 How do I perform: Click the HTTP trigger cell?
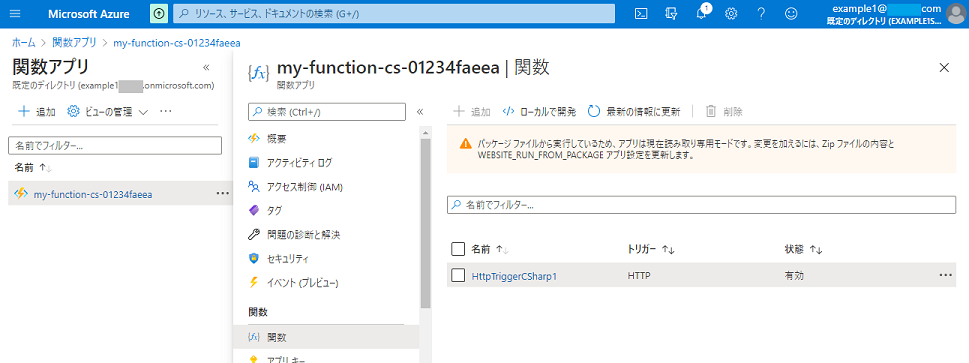639,276
